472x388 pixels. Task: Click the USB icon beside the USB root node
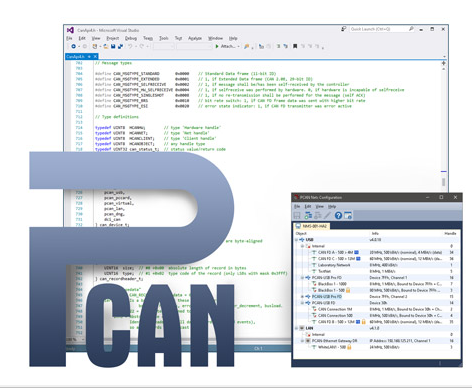(302, 240)
